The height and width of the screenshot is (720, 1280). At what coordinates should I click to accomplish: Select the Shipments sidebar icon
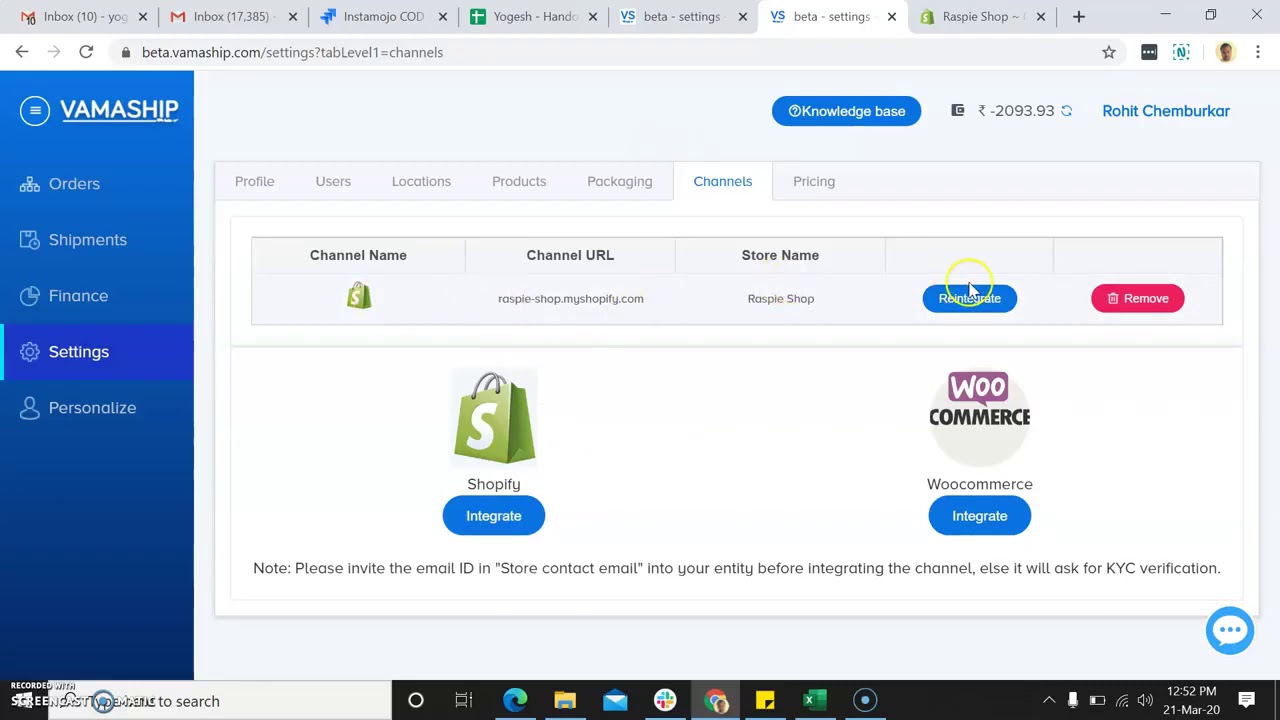(x=29, y=239)
